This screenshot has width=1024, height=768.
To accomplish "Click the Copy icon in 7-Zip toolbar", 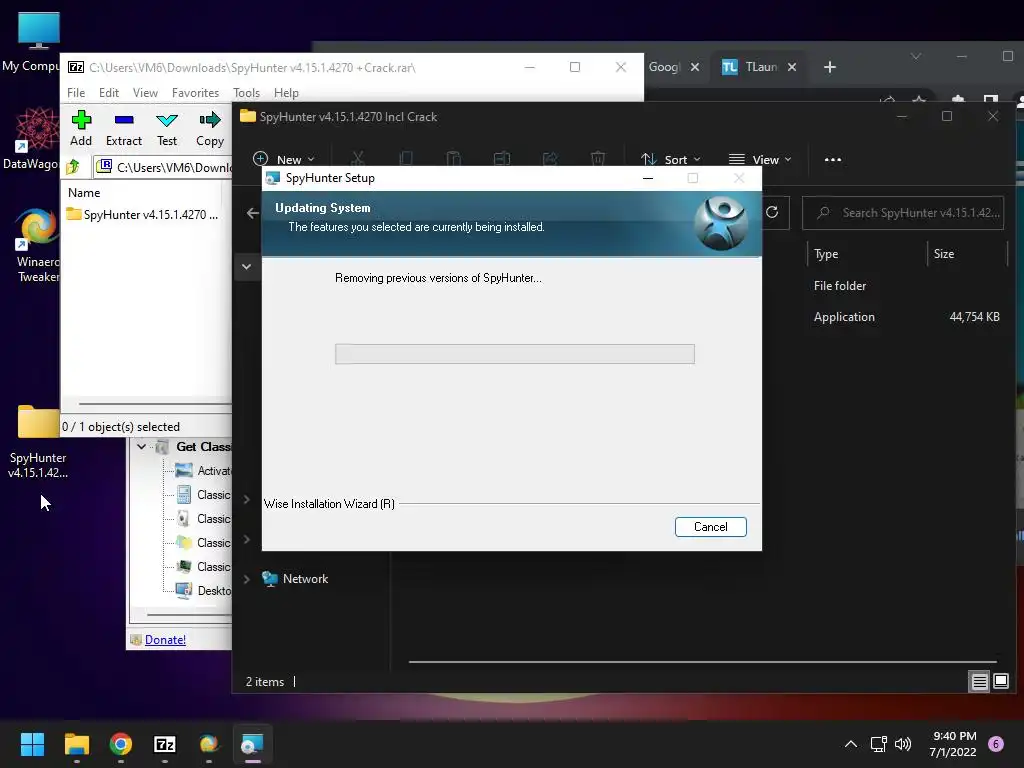I will coord(210,129).
